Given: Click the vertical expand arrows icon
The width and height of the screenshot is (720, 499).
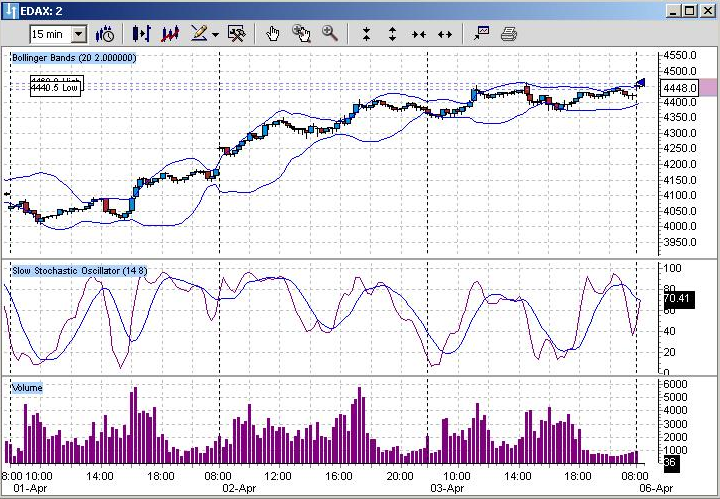Looking at the screenshot, I should tap(392, 34).
